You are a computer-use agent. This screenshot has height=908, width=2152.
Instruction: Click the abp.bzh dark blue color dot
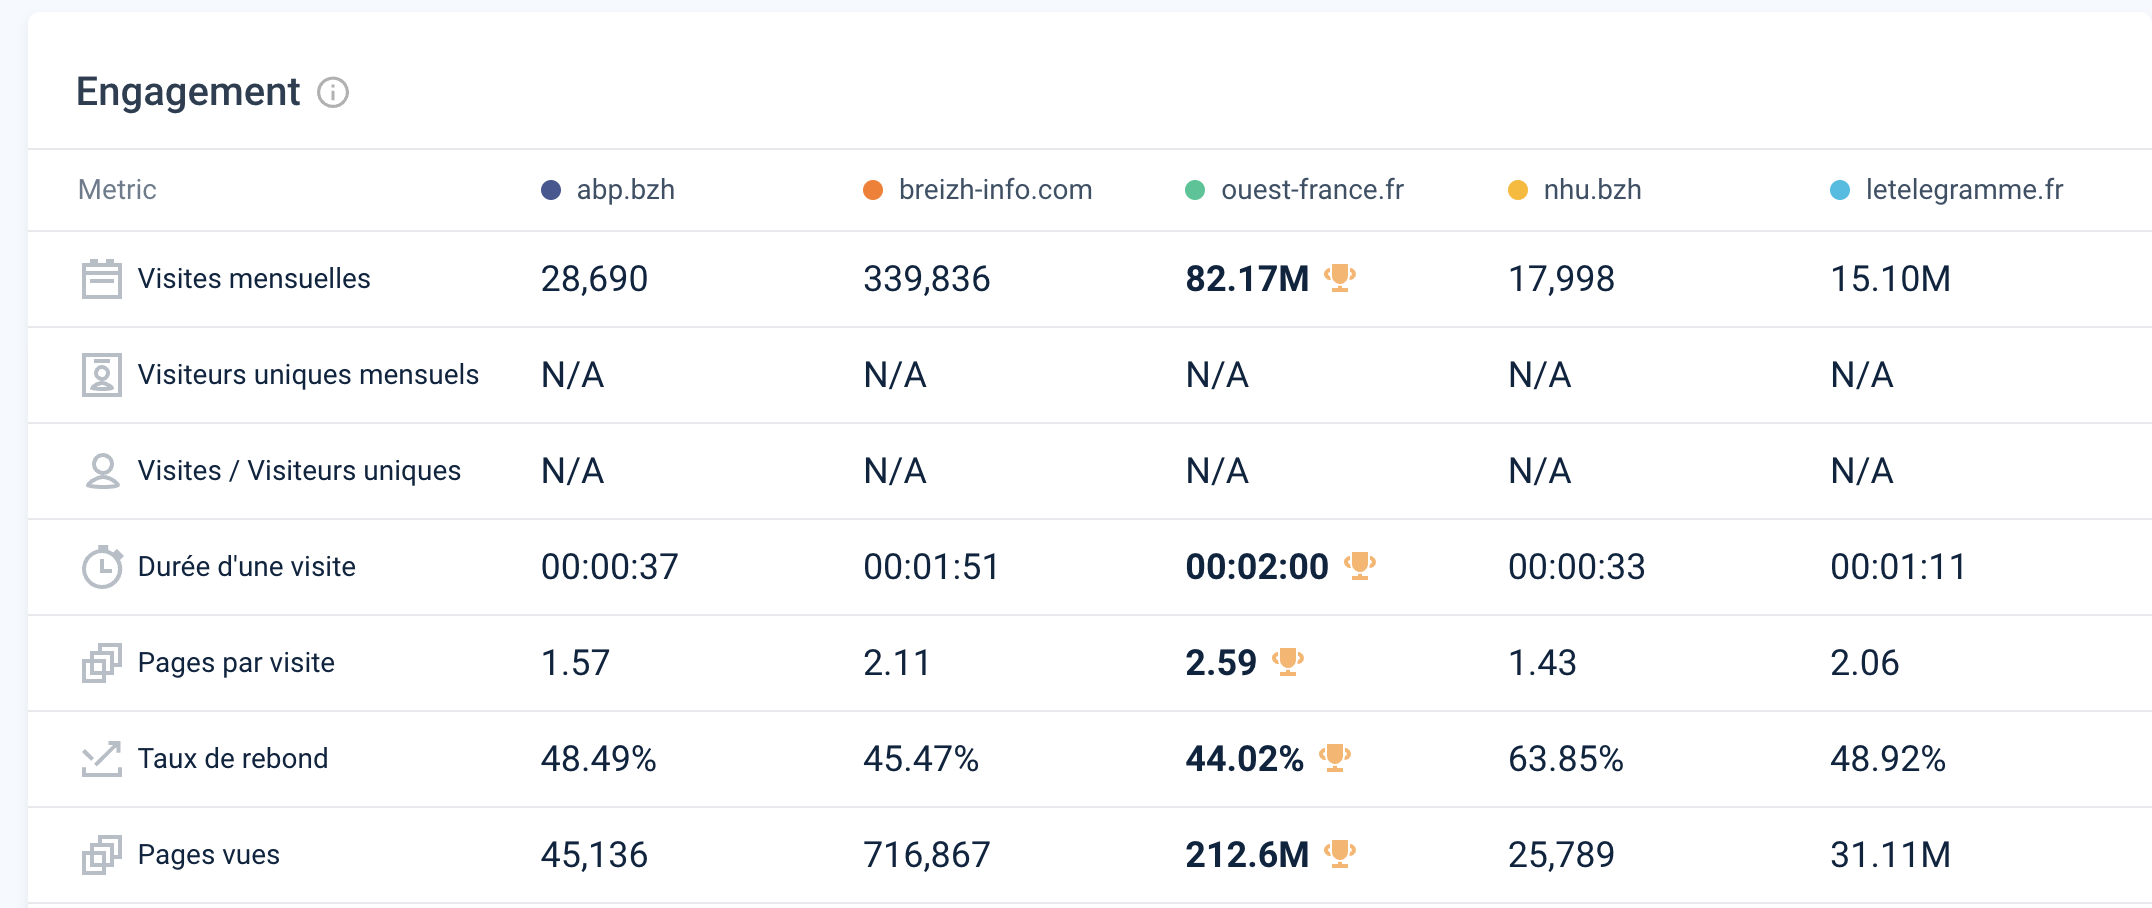[551, 190]
